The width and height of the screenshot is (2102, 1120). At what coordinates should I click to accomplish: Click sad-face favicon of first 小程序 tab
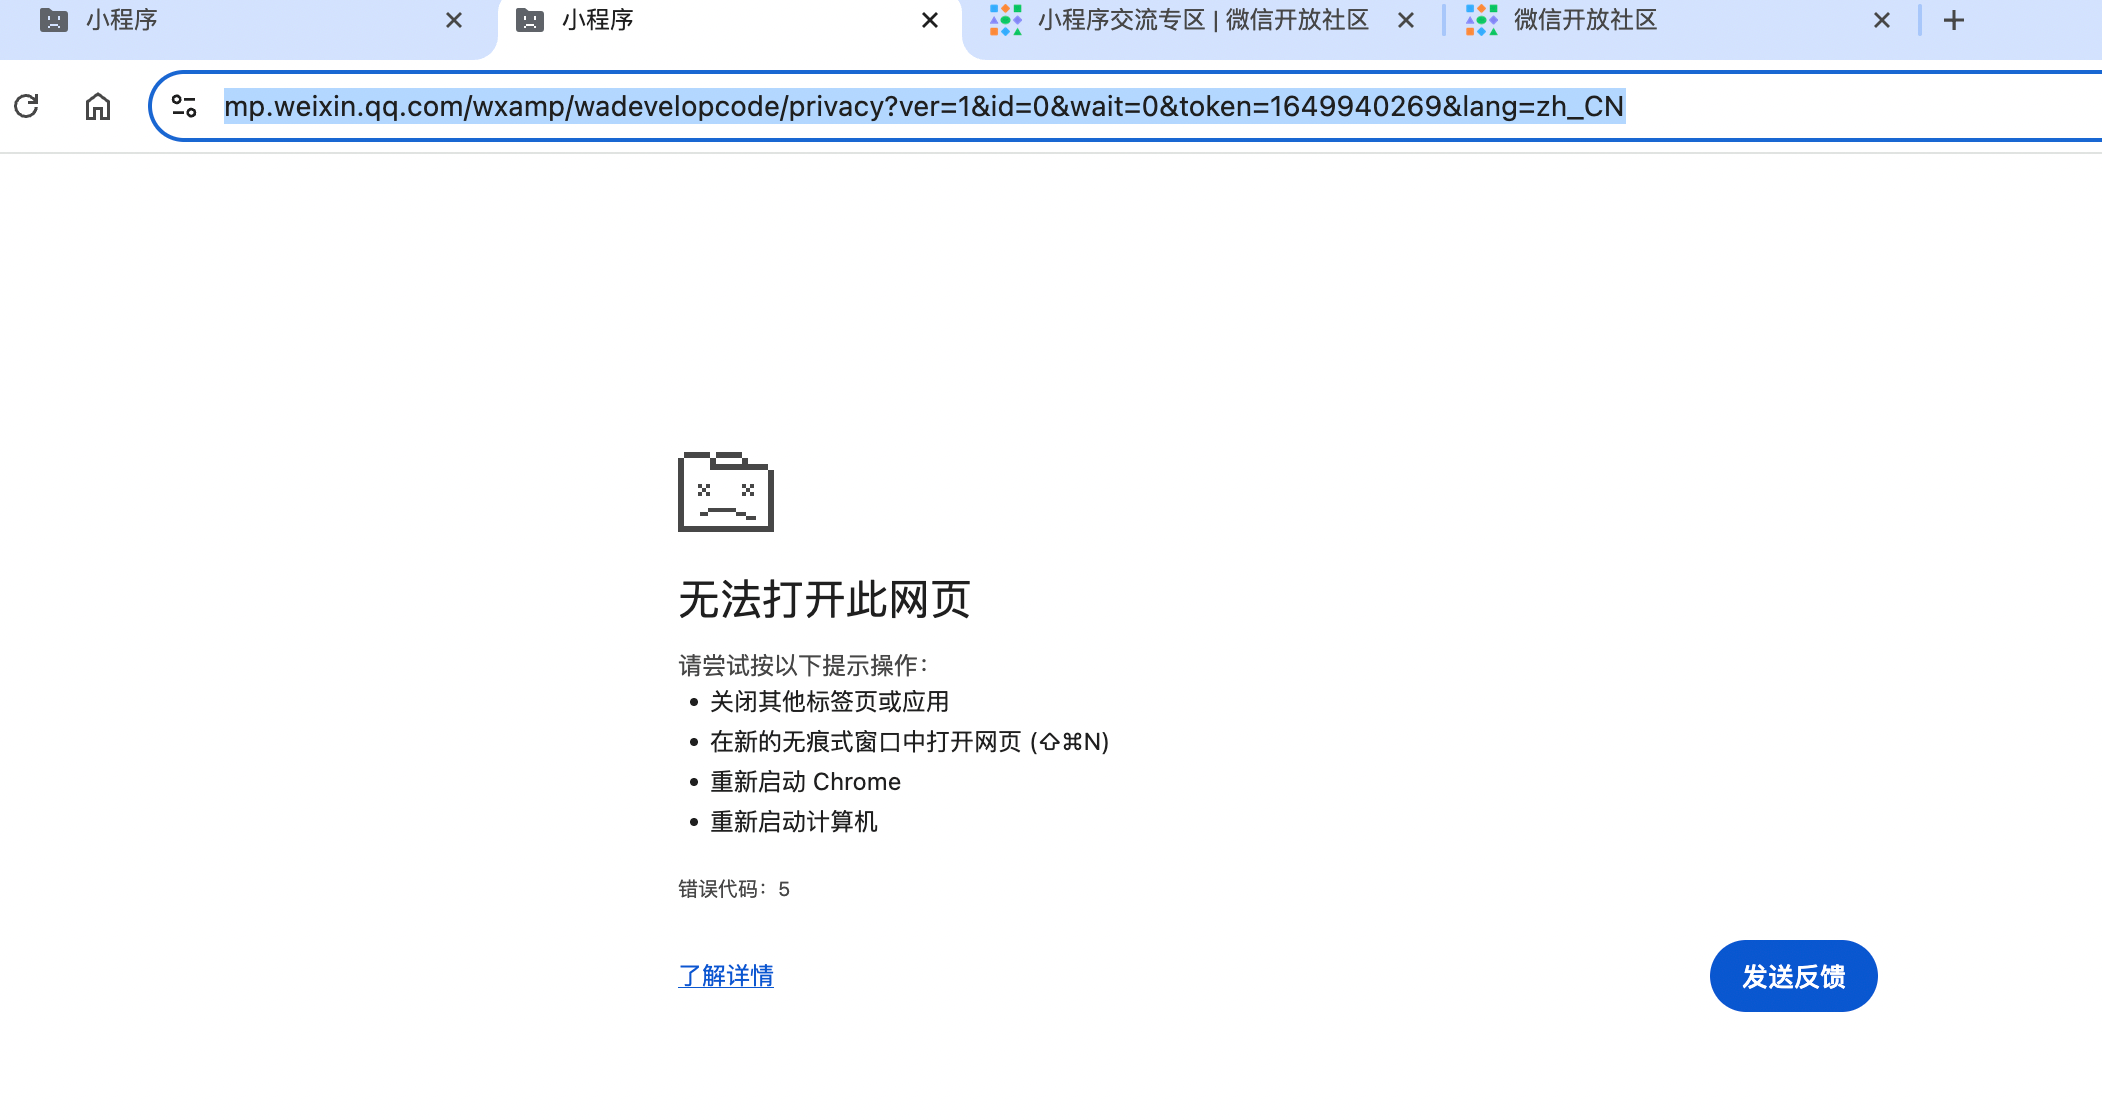54,20
